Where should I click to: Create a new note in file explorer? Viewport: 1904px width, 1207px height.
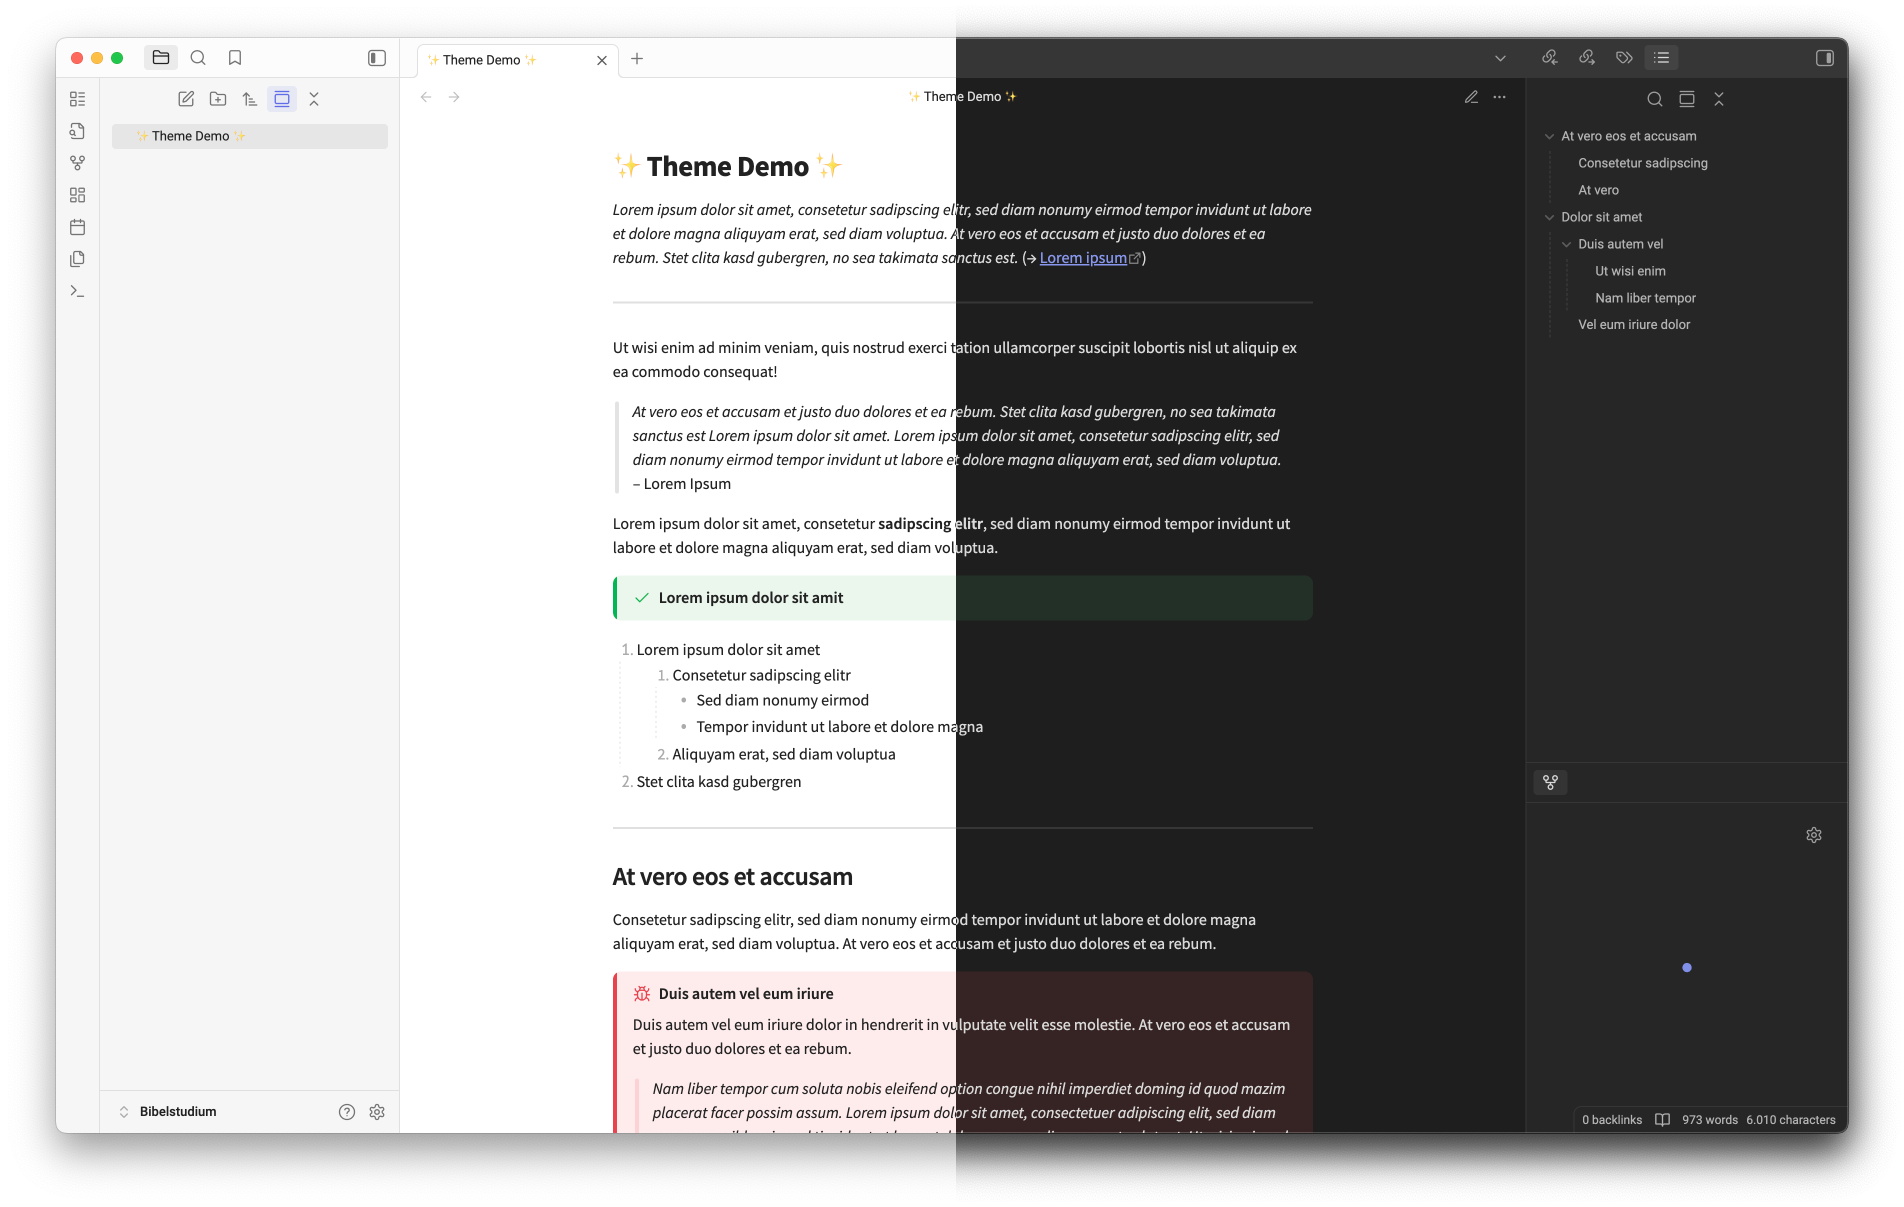(186, 99)
